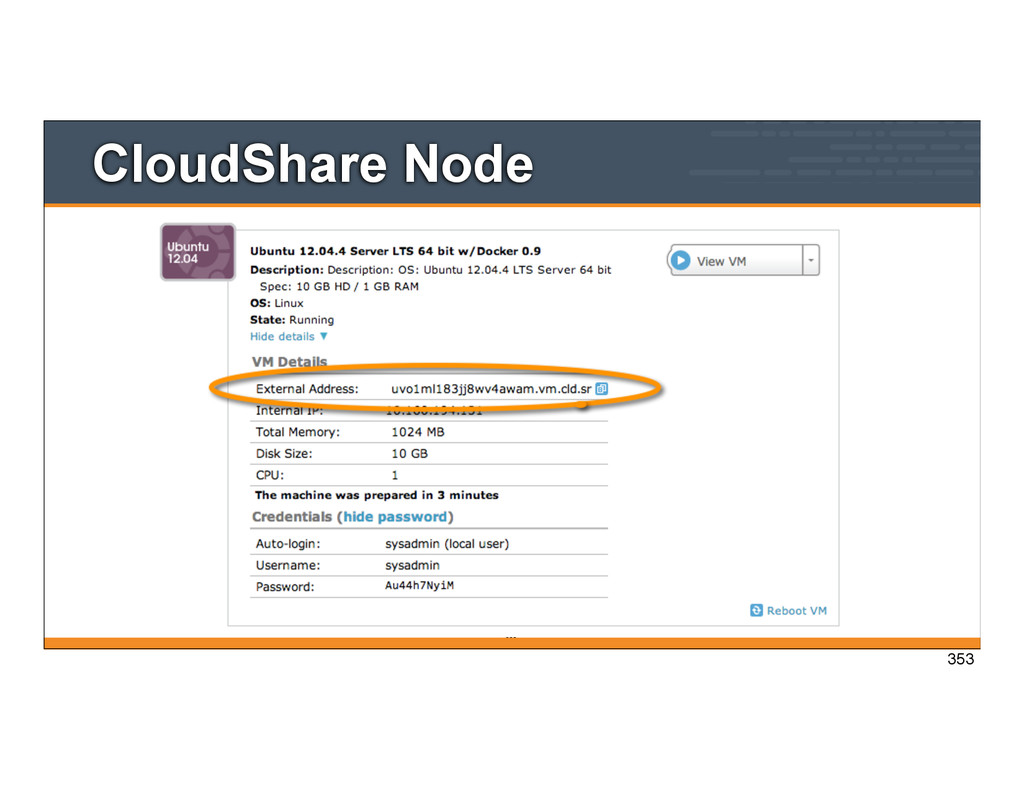Image resolution: width=1024 pixels, height=791 pixels.
Task: Open the View VM dropdown arrow
Action: 811,261
